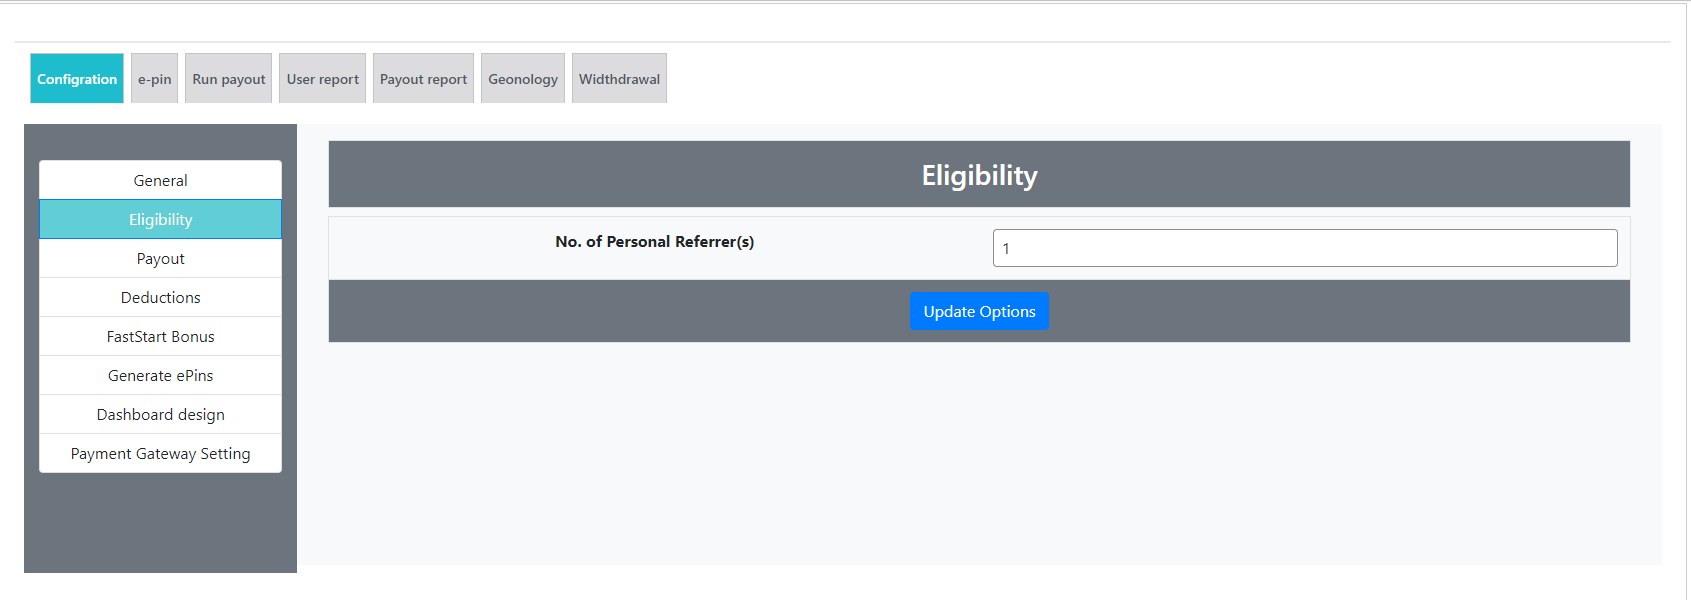Go to Generate ePins section

[160, 375]
